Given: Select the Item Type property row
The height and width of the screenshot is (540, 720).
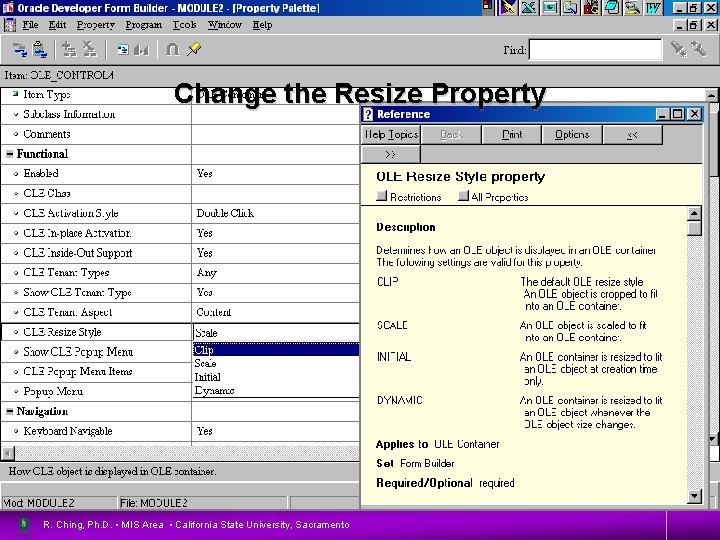Looking at the screenshot, I should [96, 95].
